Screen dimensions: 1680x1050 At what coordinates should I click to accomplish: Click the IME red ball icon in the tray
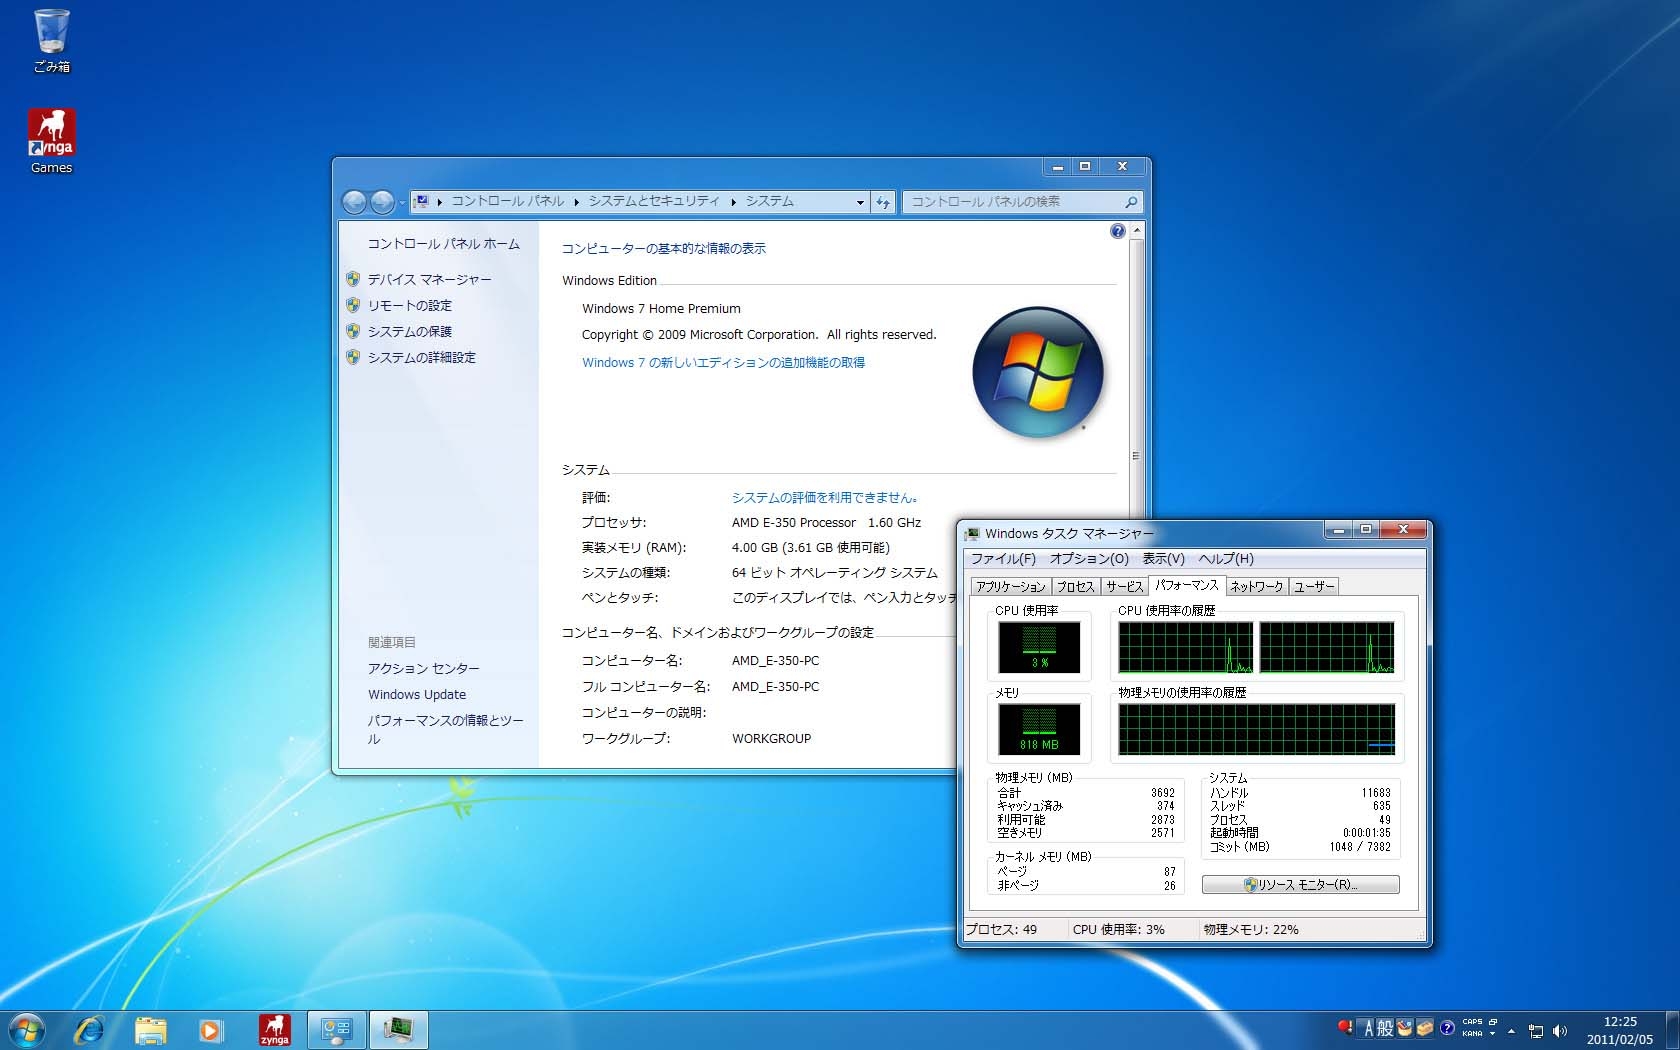coord(1345,1027)
